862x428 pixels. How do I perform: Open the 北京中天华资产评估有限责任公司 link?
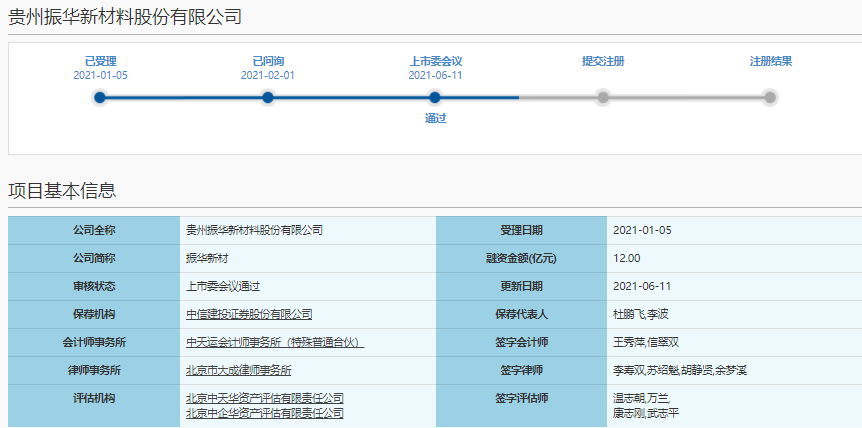pyautogui.click(x=264, y=398)
